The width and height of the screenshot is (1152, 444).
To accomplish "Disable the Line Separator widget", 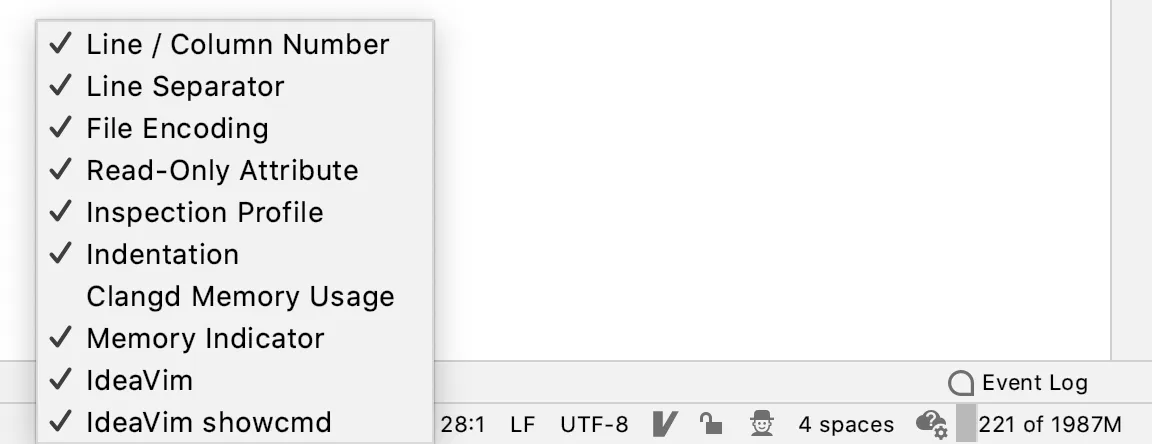I will point(185,87).
